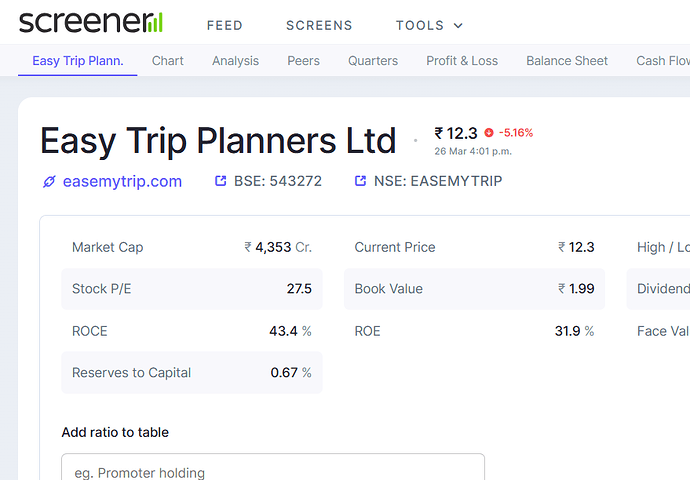Click the red price-down arrow icon
690x480 pixels.
[x=489, y=132]
